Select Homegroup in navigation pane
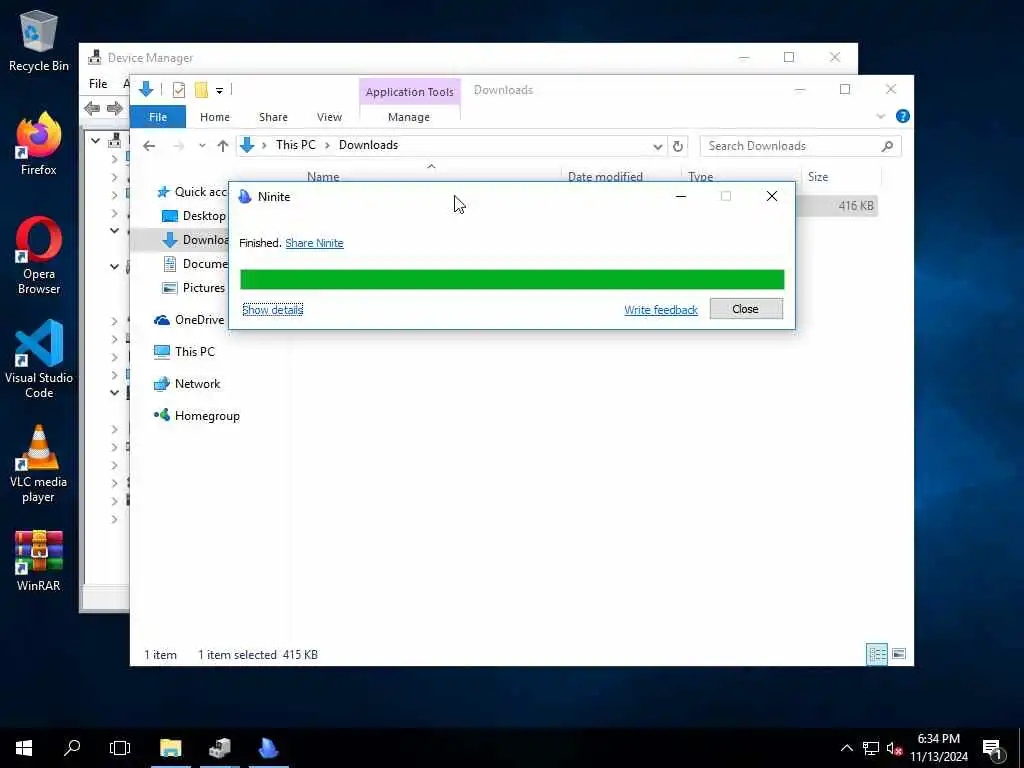The width and height of the screenshot is (1024, 768). point(197,415)
